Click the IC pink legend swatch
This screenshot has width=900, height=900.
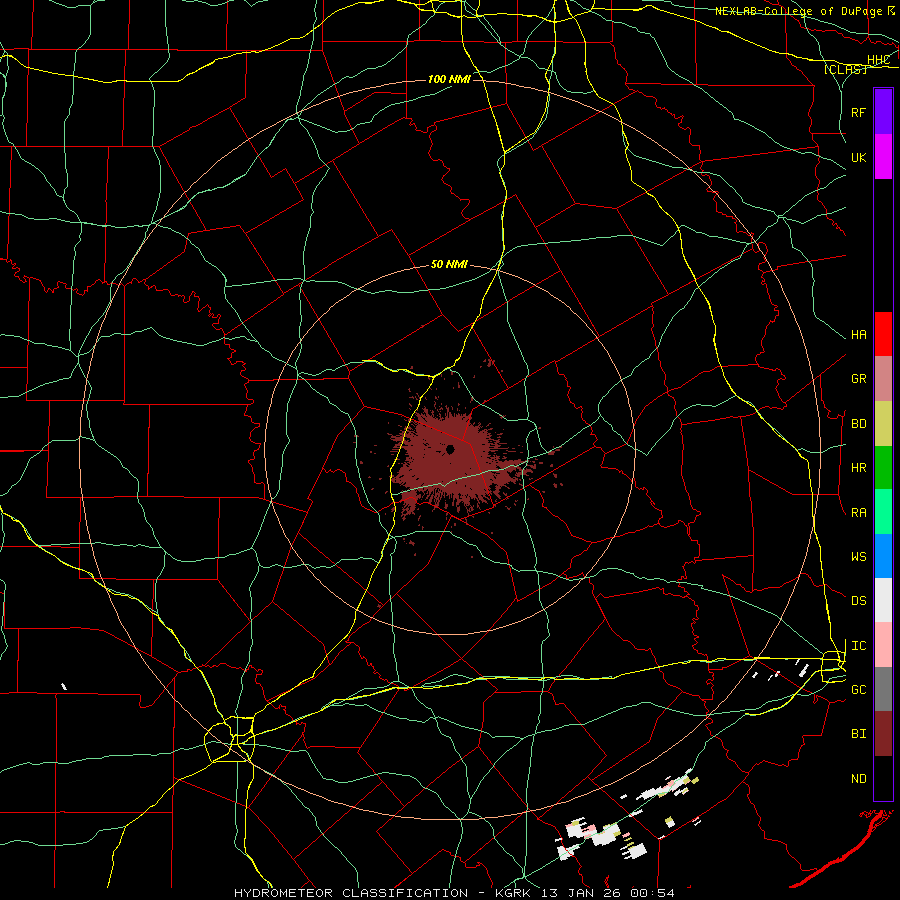point(883,645)
